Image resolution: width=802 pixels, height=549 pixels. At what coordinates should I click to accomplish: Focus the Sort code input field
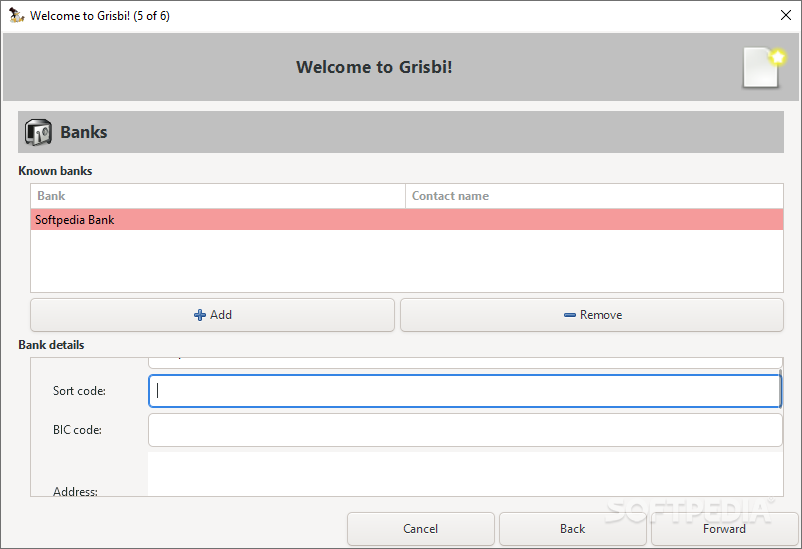click(x=464, y=391)
